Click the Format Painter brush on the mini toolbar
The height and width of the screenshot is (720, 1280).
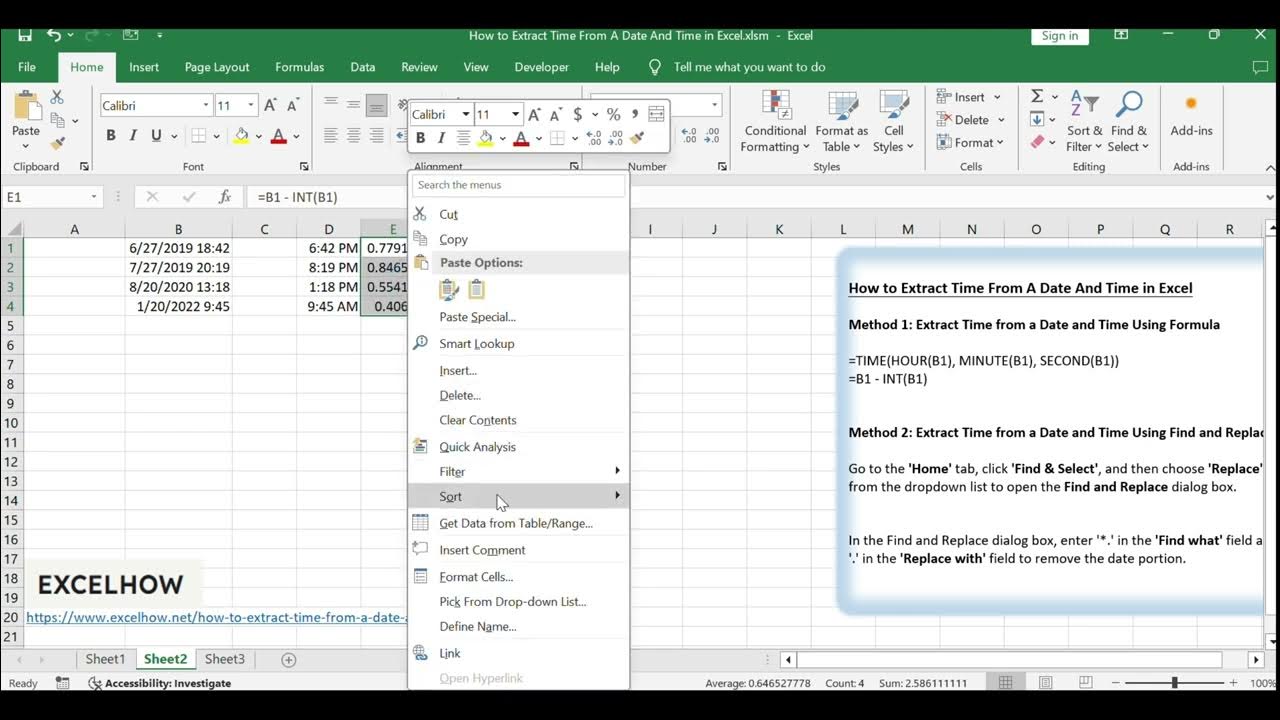(637, 138)
